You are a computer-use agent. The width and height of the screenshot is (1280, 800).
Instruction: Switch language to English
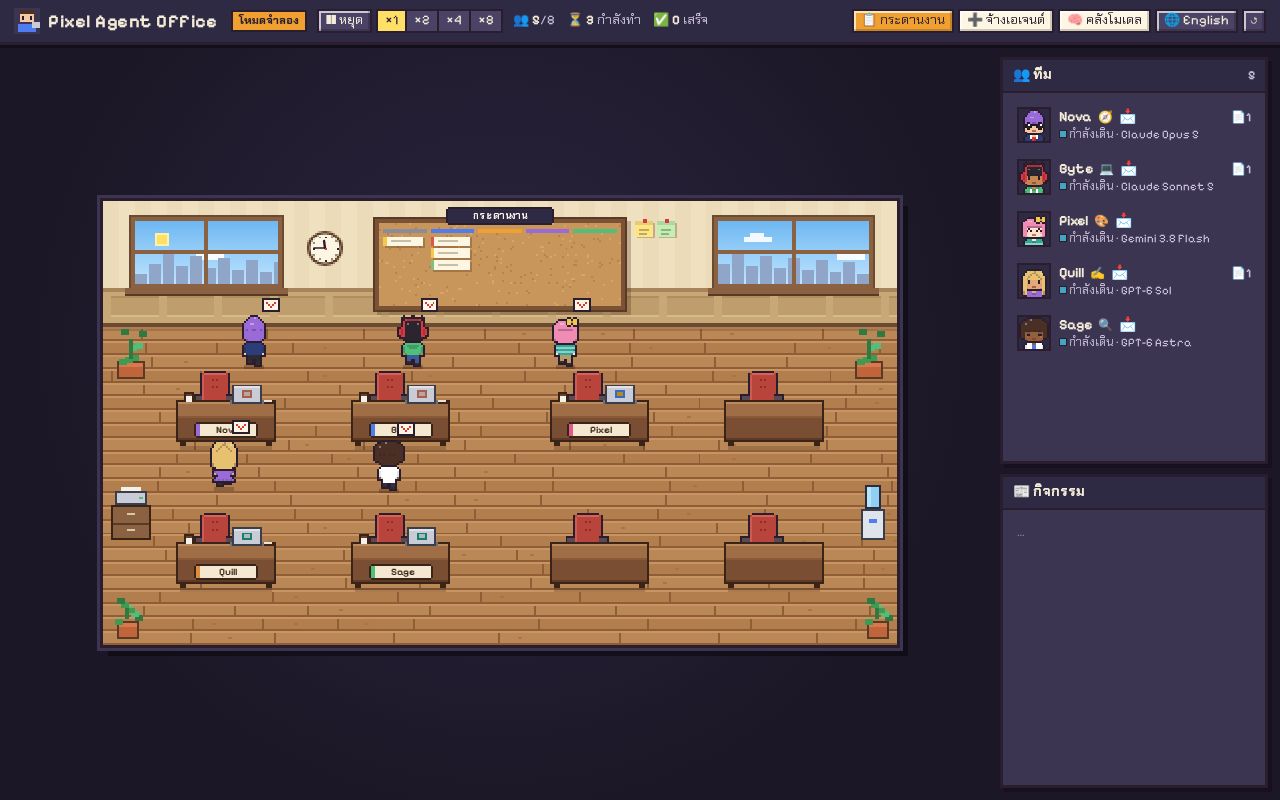[1196, 21]
